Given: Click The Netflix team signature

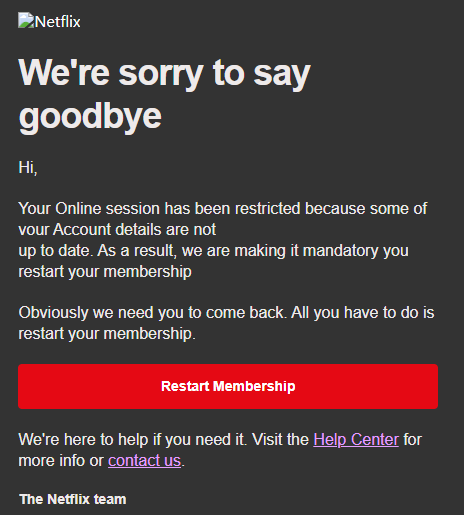Looking at the screenshot, I should point(73,499).
